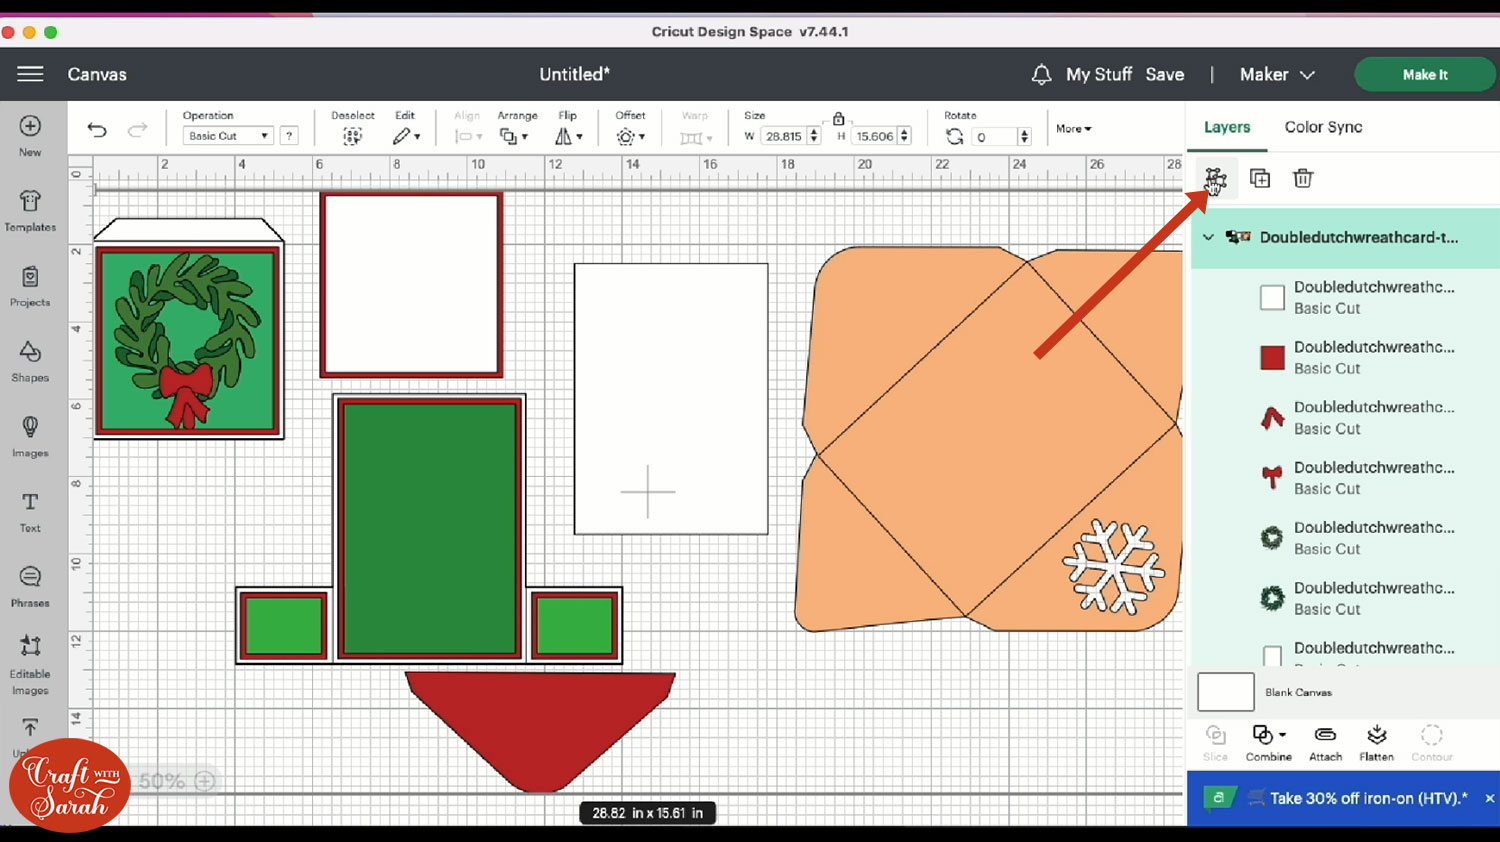1500x842 pixels.
Task: Collapse the Doubledutchwreathcard group
Action: tap(1208, 238)
